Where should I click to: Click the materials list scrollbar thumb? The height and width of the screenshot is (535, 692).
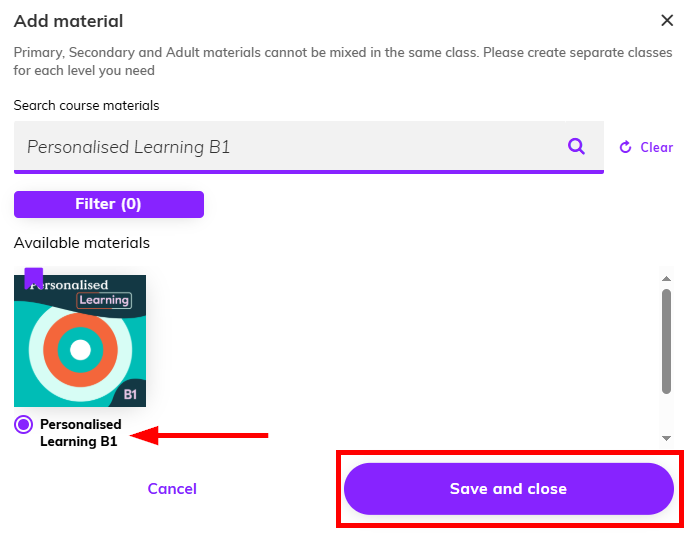point(667,340)
